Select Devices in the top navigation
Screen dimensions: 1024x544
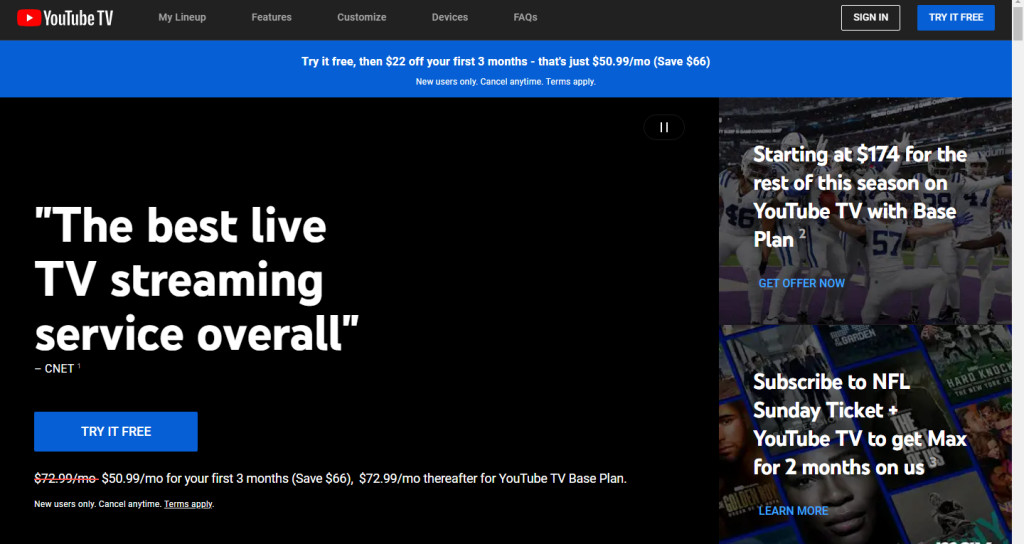pos(450,18)
